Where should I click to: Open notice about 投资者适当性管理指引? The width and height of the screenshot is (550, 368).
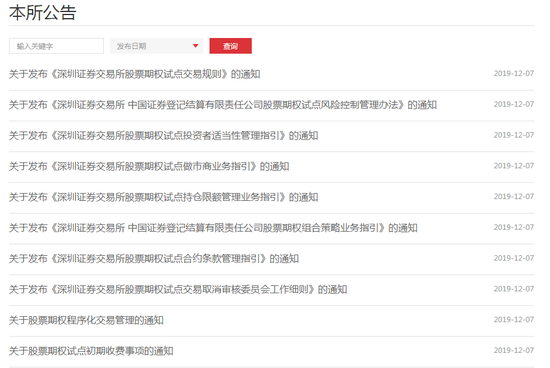(x=163, y=135)
